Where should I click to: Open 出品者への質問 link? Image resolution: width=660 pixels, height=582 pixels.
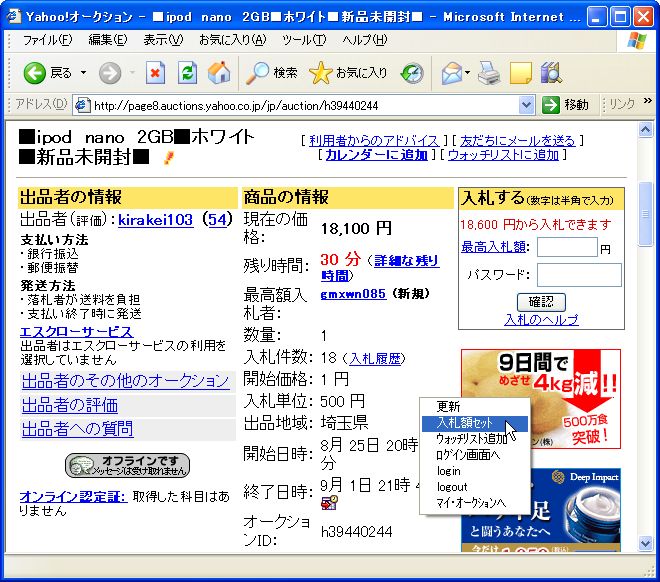(x=77, y=429)
